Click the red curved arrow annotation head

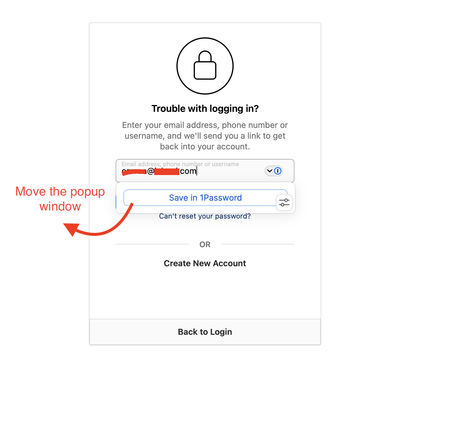coord(72,229)
